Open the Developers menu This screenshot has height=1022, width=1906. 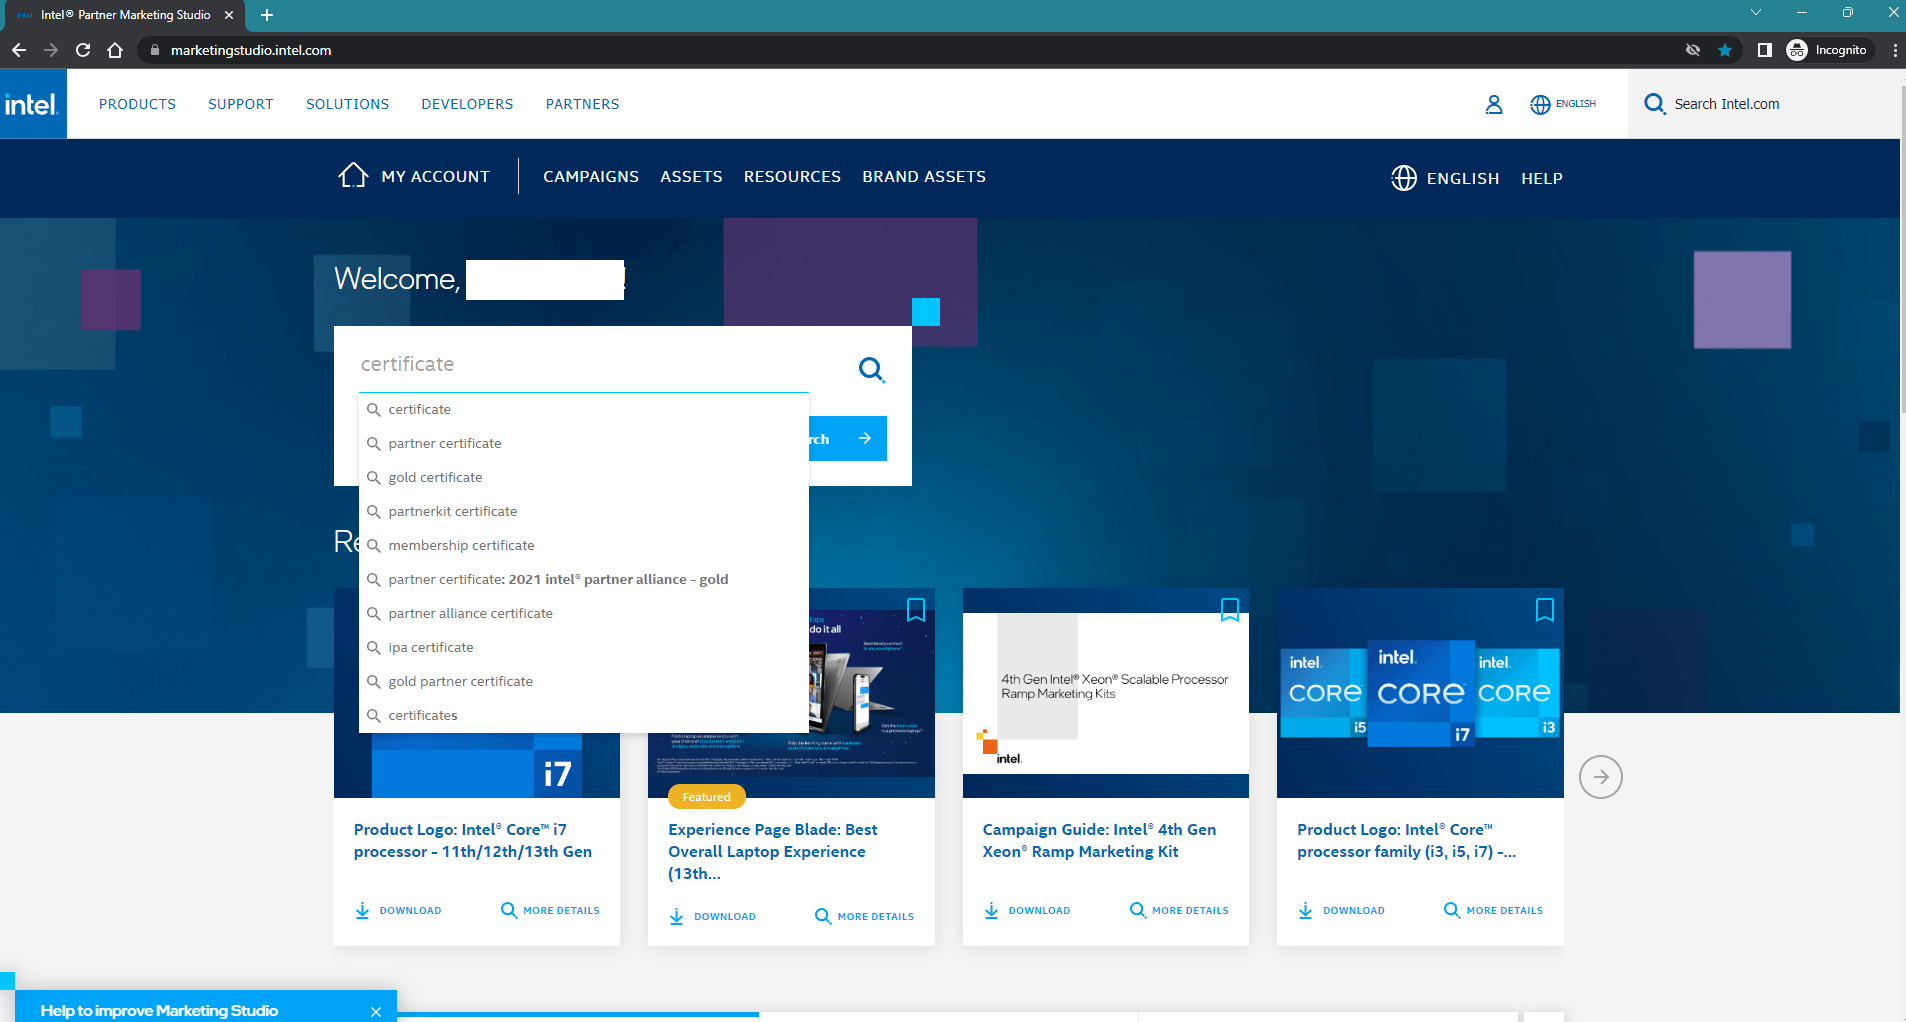click(467, 104)
